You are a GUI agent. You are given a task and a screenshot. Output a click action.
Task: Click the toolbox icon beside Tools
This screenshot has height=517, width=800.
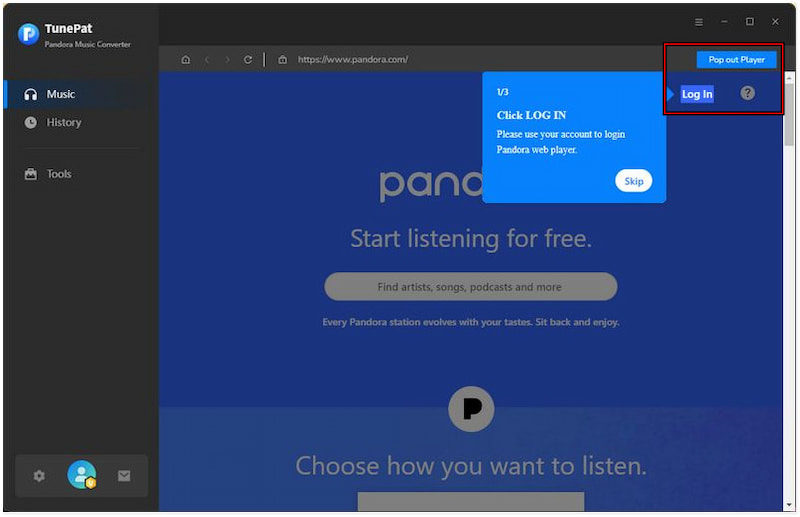31,174
